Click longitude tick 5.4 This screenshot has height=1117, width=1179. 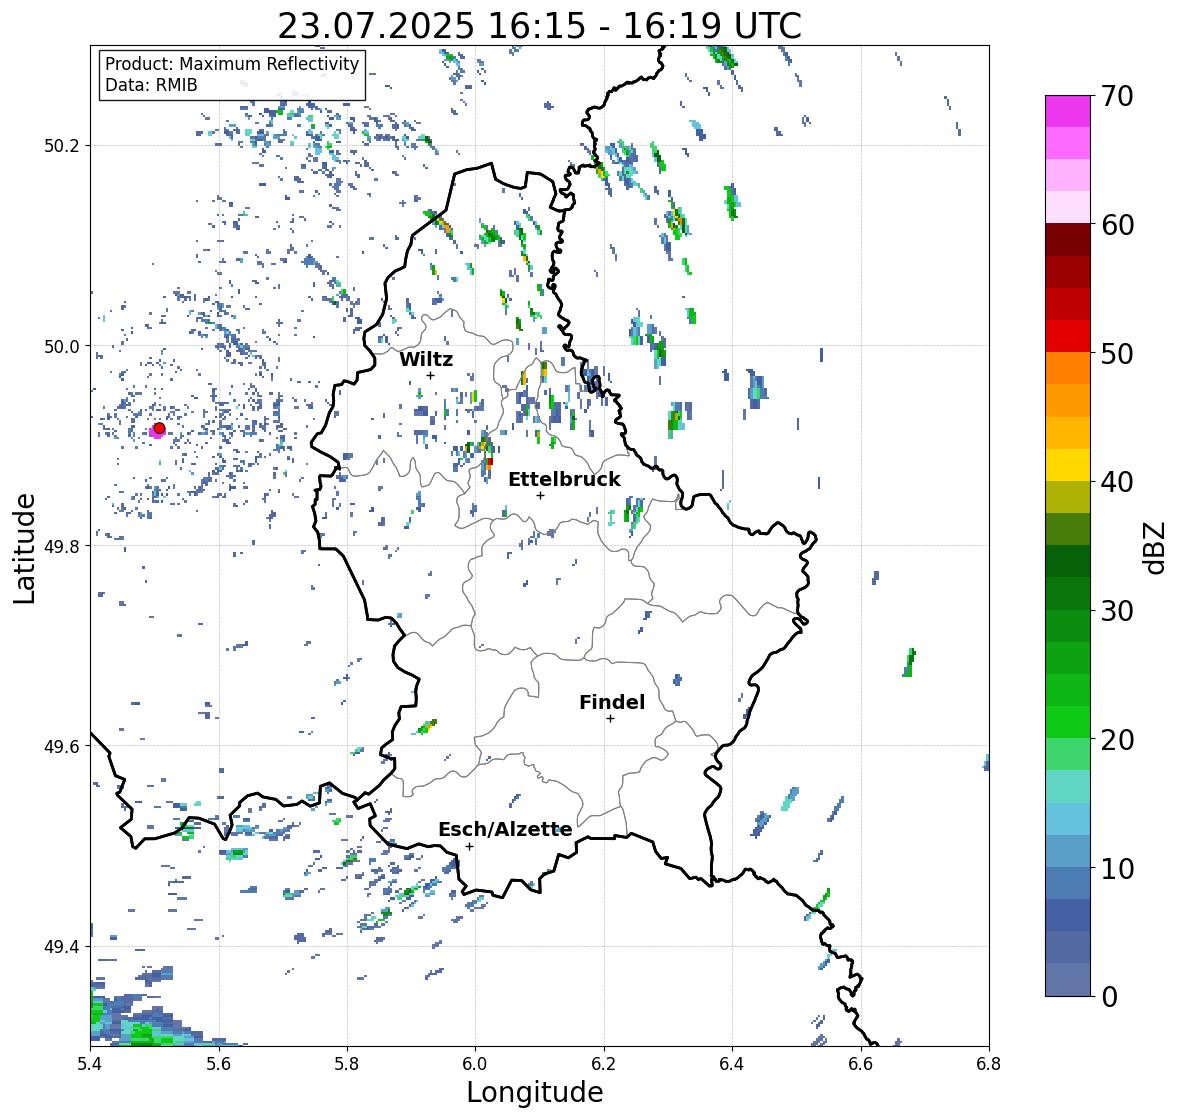pos(90,1063)
